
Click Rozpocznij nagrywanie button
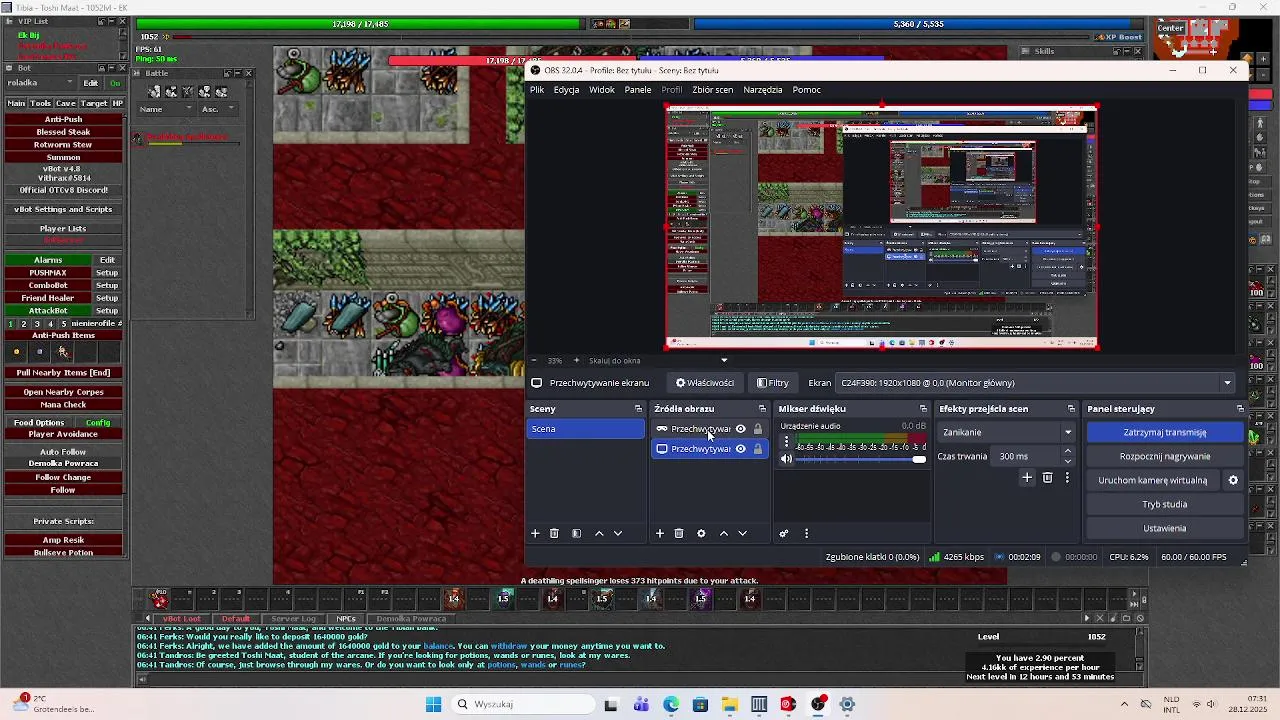click(1165, 456)
